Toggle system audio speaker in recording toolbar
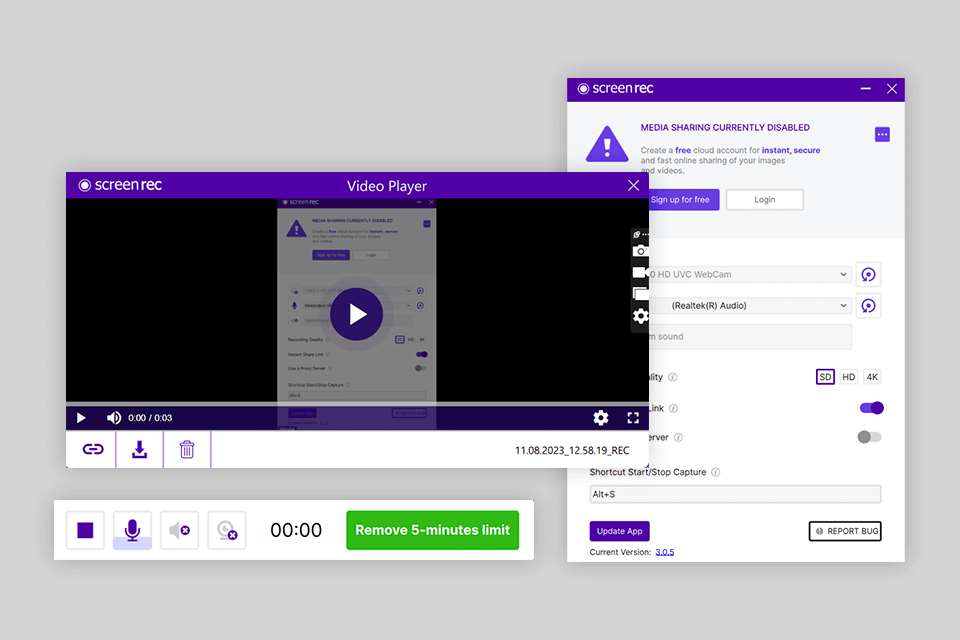Screen dimensions: 960x640 point(179,530)
